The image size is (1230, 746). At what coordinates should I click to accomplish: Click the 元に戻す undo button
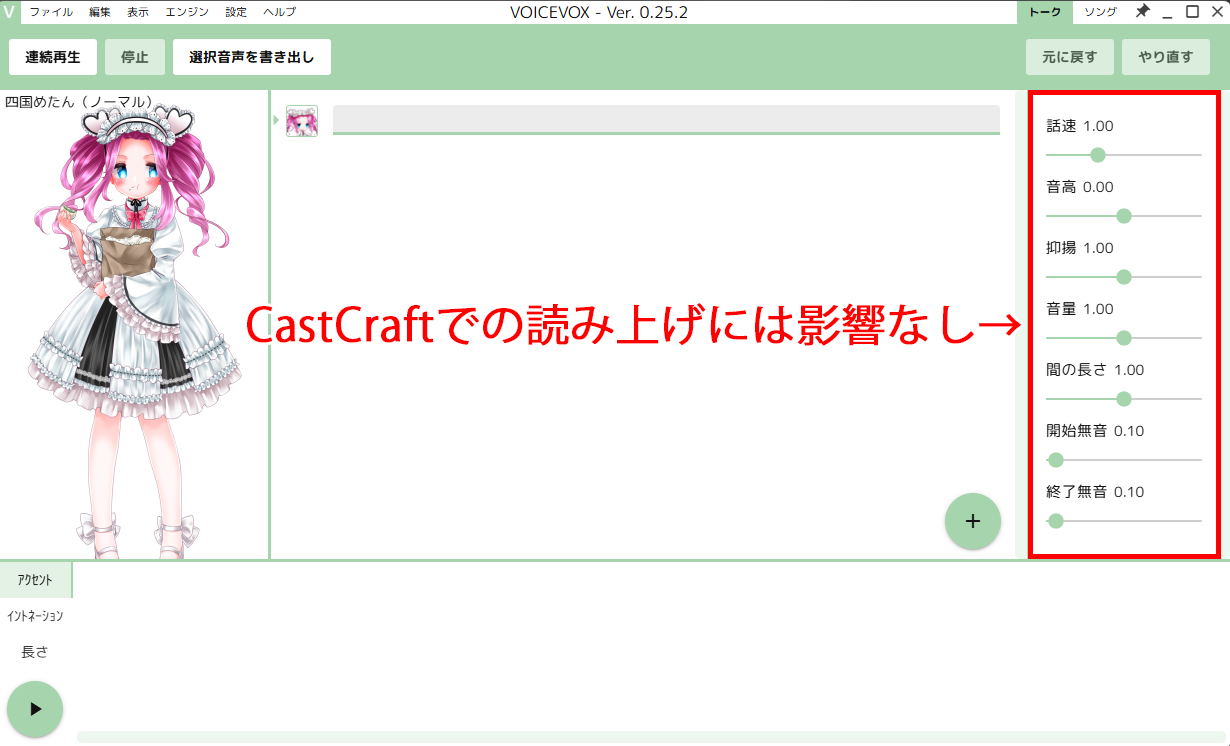1070,57
